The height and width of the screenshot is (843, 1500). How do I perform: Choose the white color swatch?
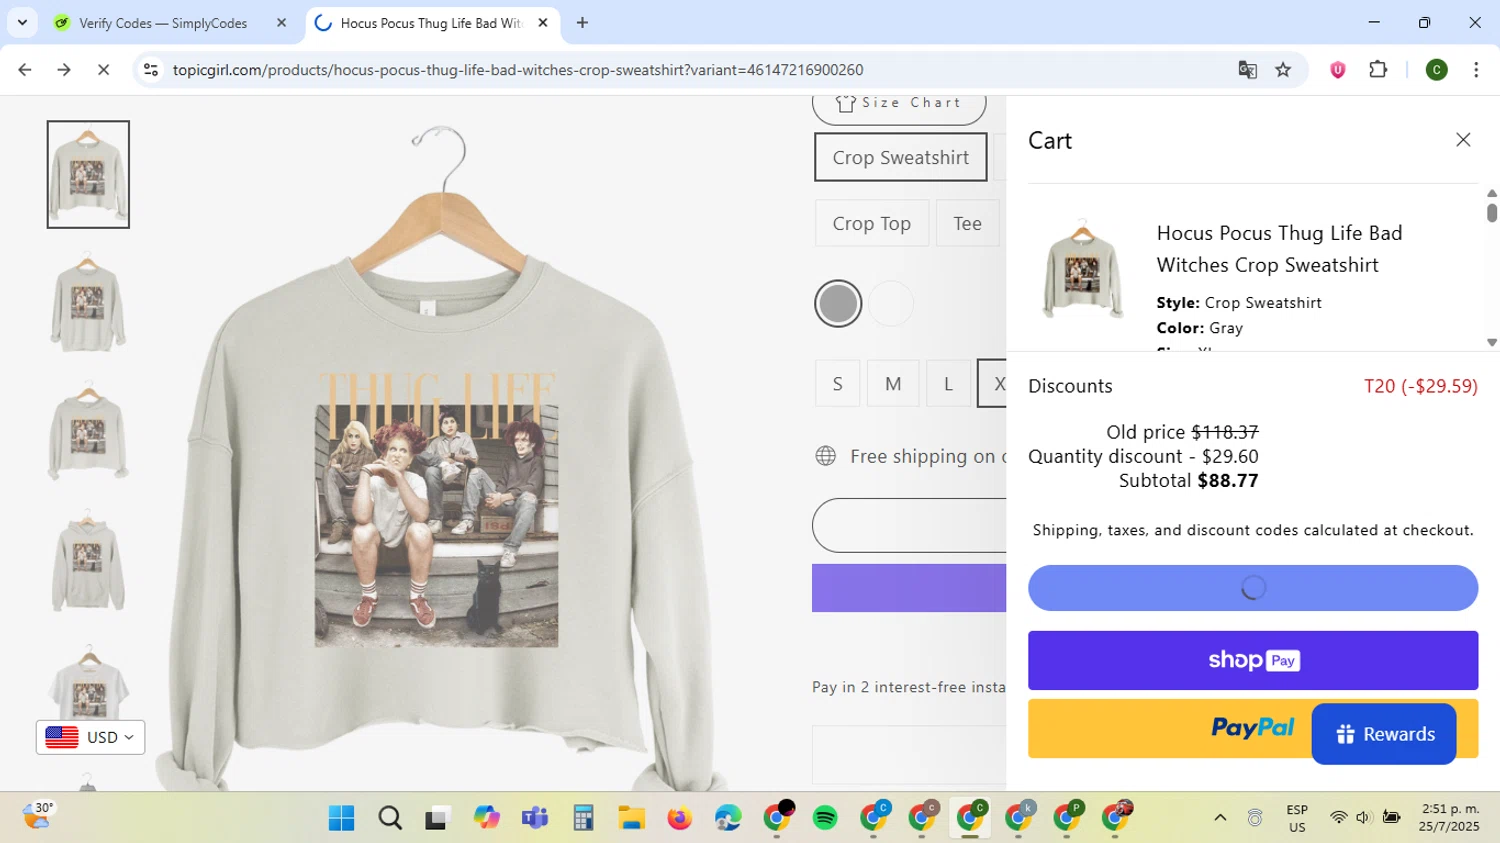pos(891,304)
